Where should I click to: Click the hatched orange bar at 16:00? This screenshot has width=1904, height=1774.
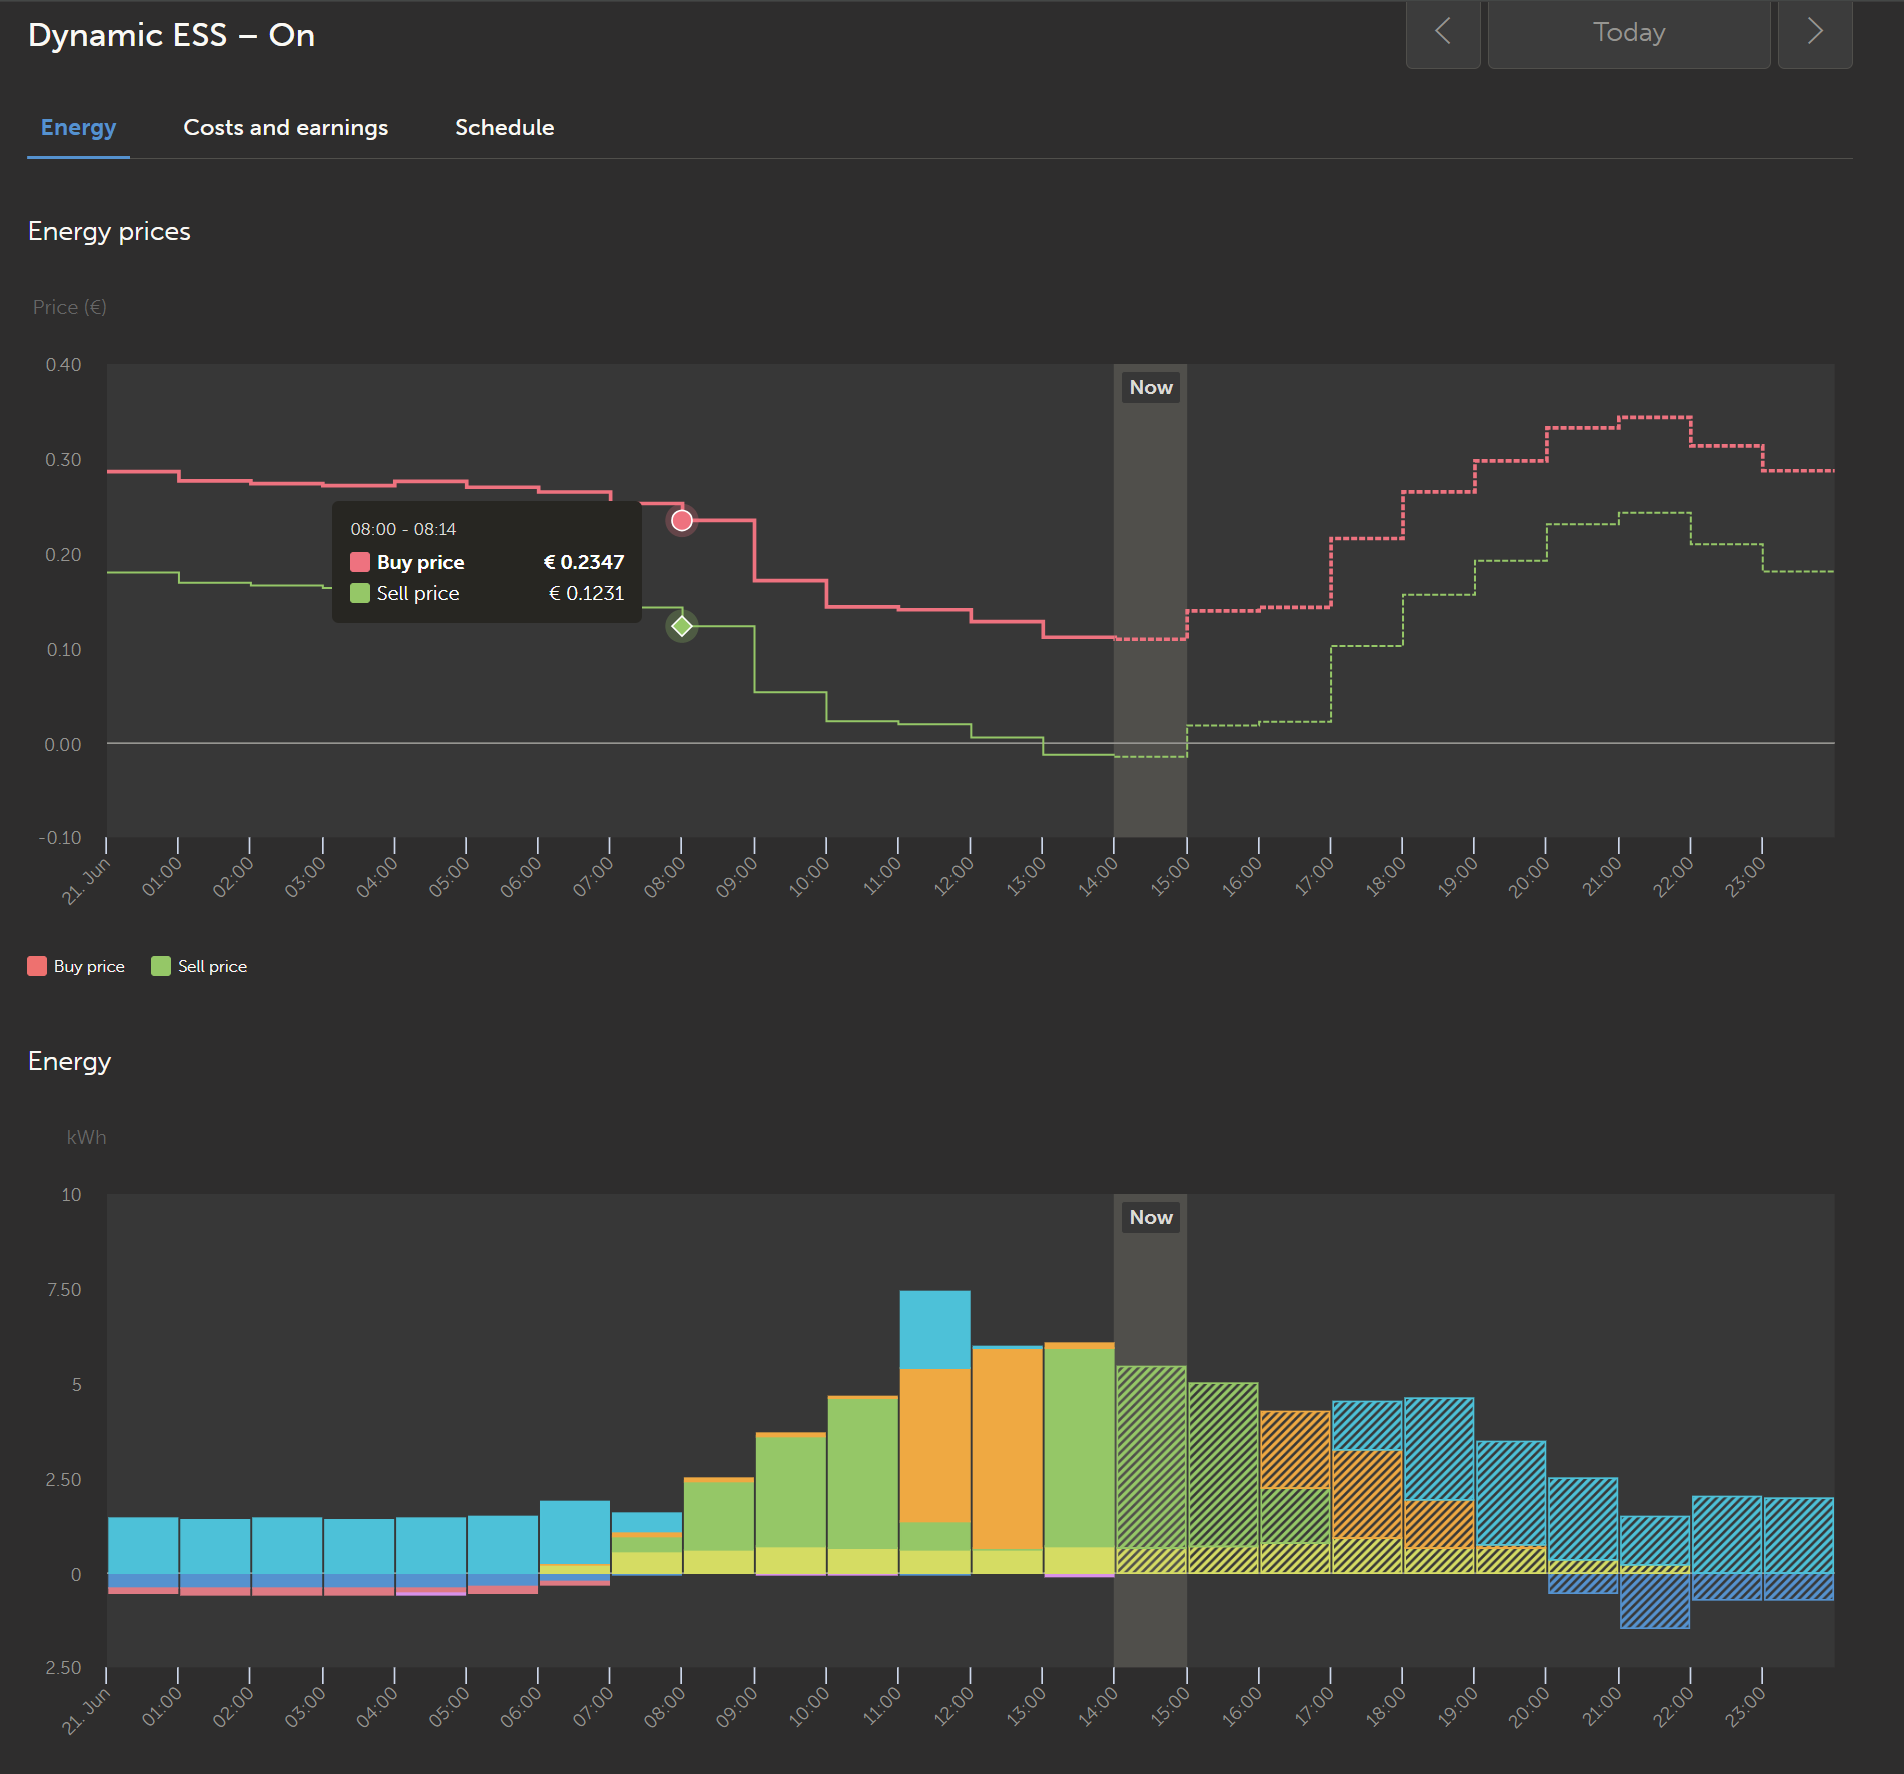1295,1449
